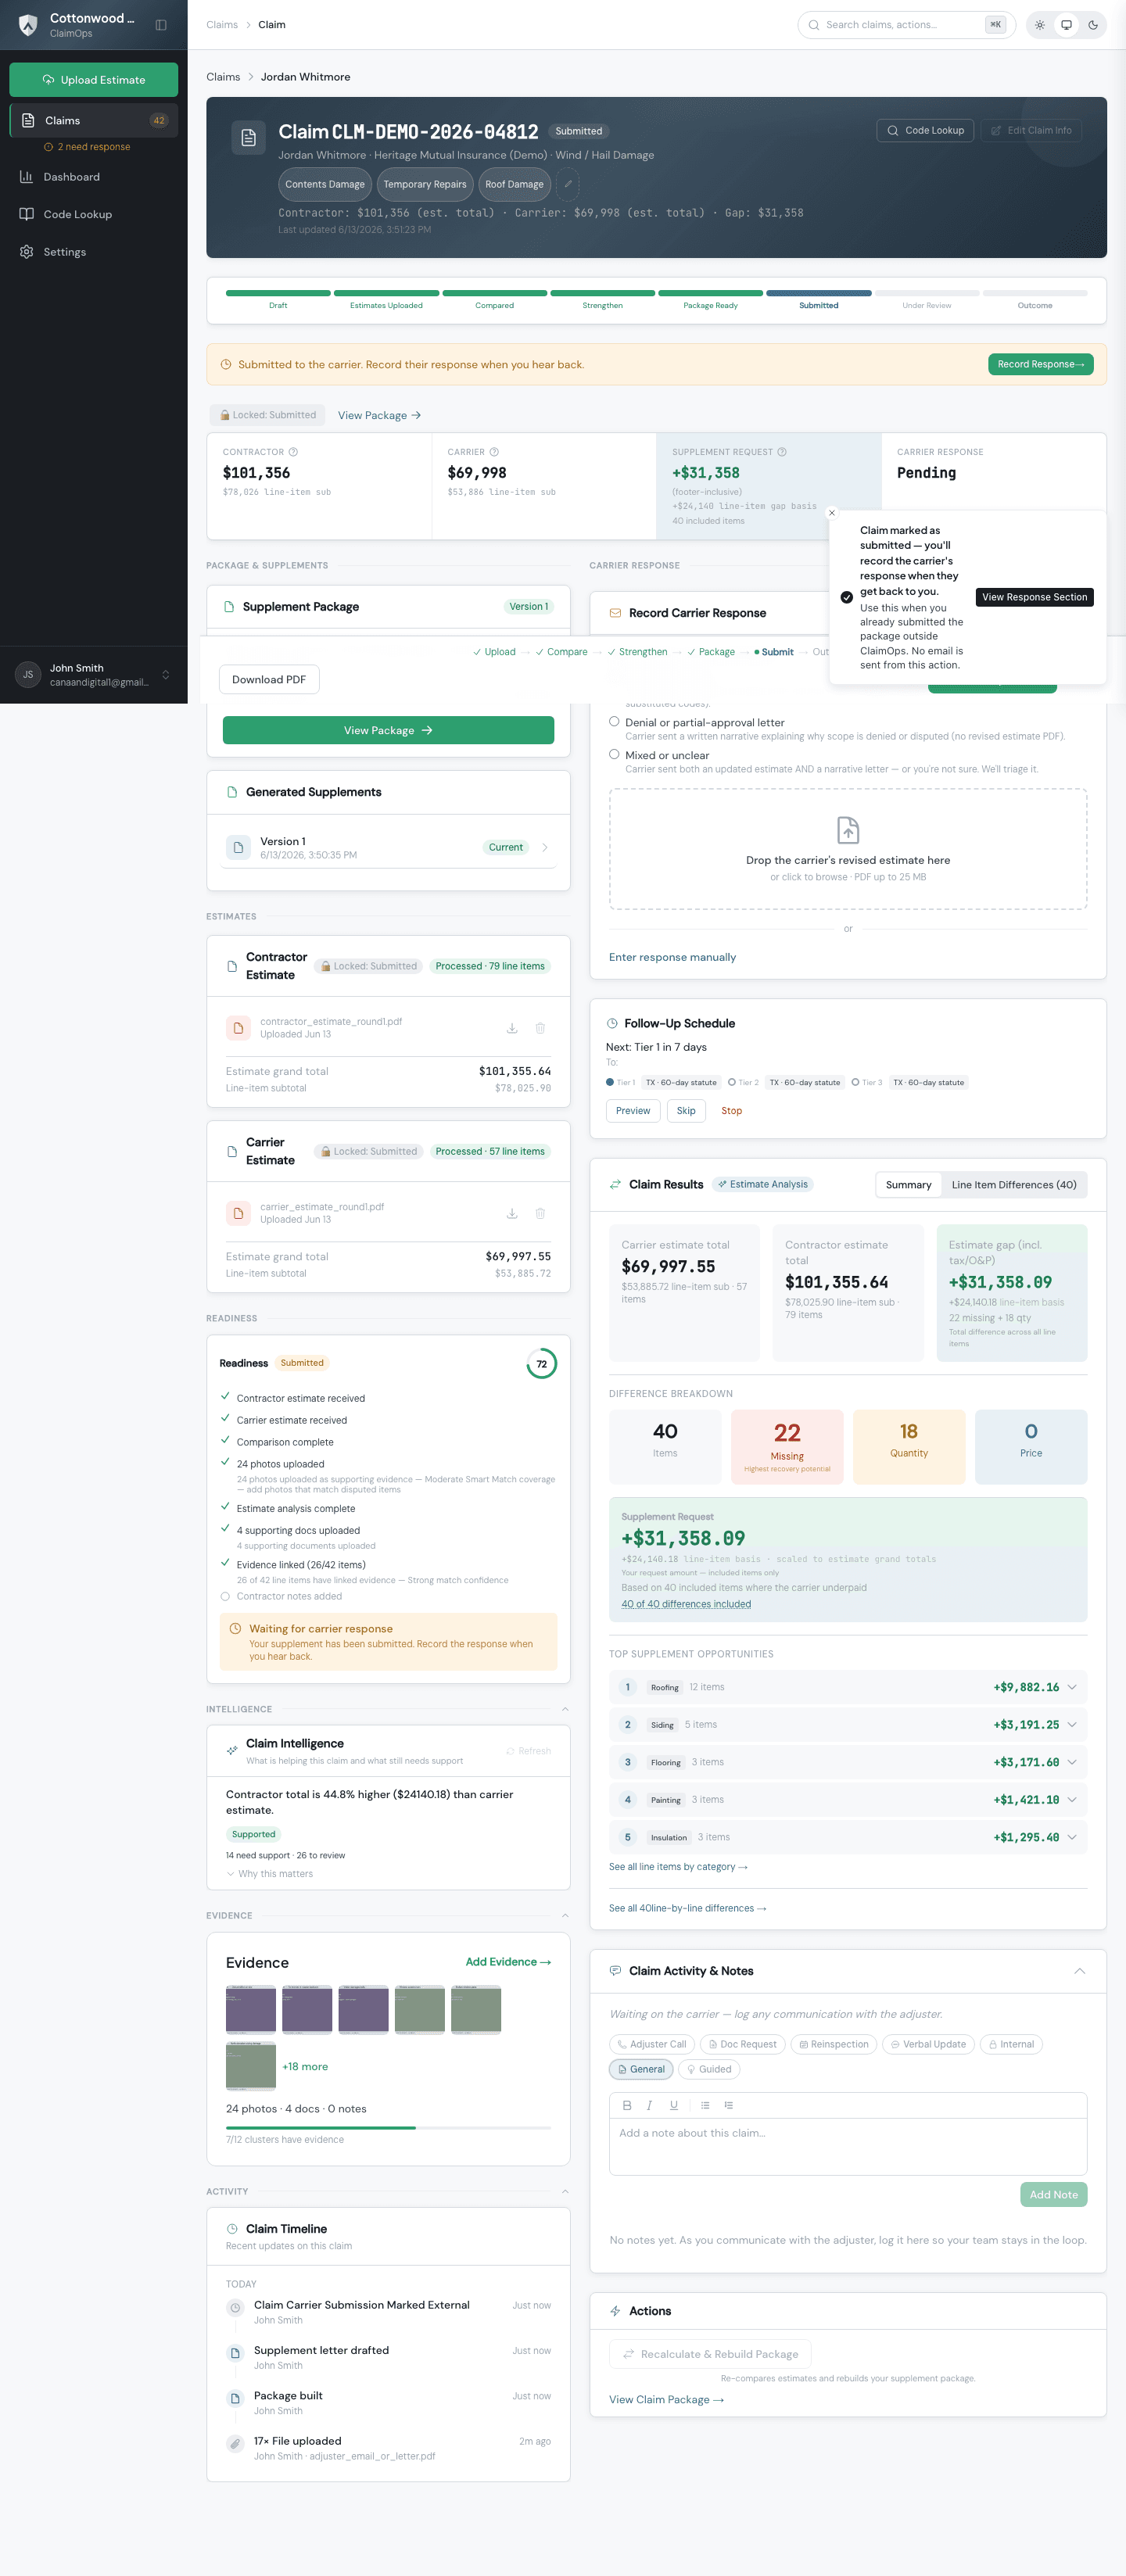Download contractor_estimate_round1.pdf
Viewport: 1126px width, 2576px height.
tap(512, 1028)
